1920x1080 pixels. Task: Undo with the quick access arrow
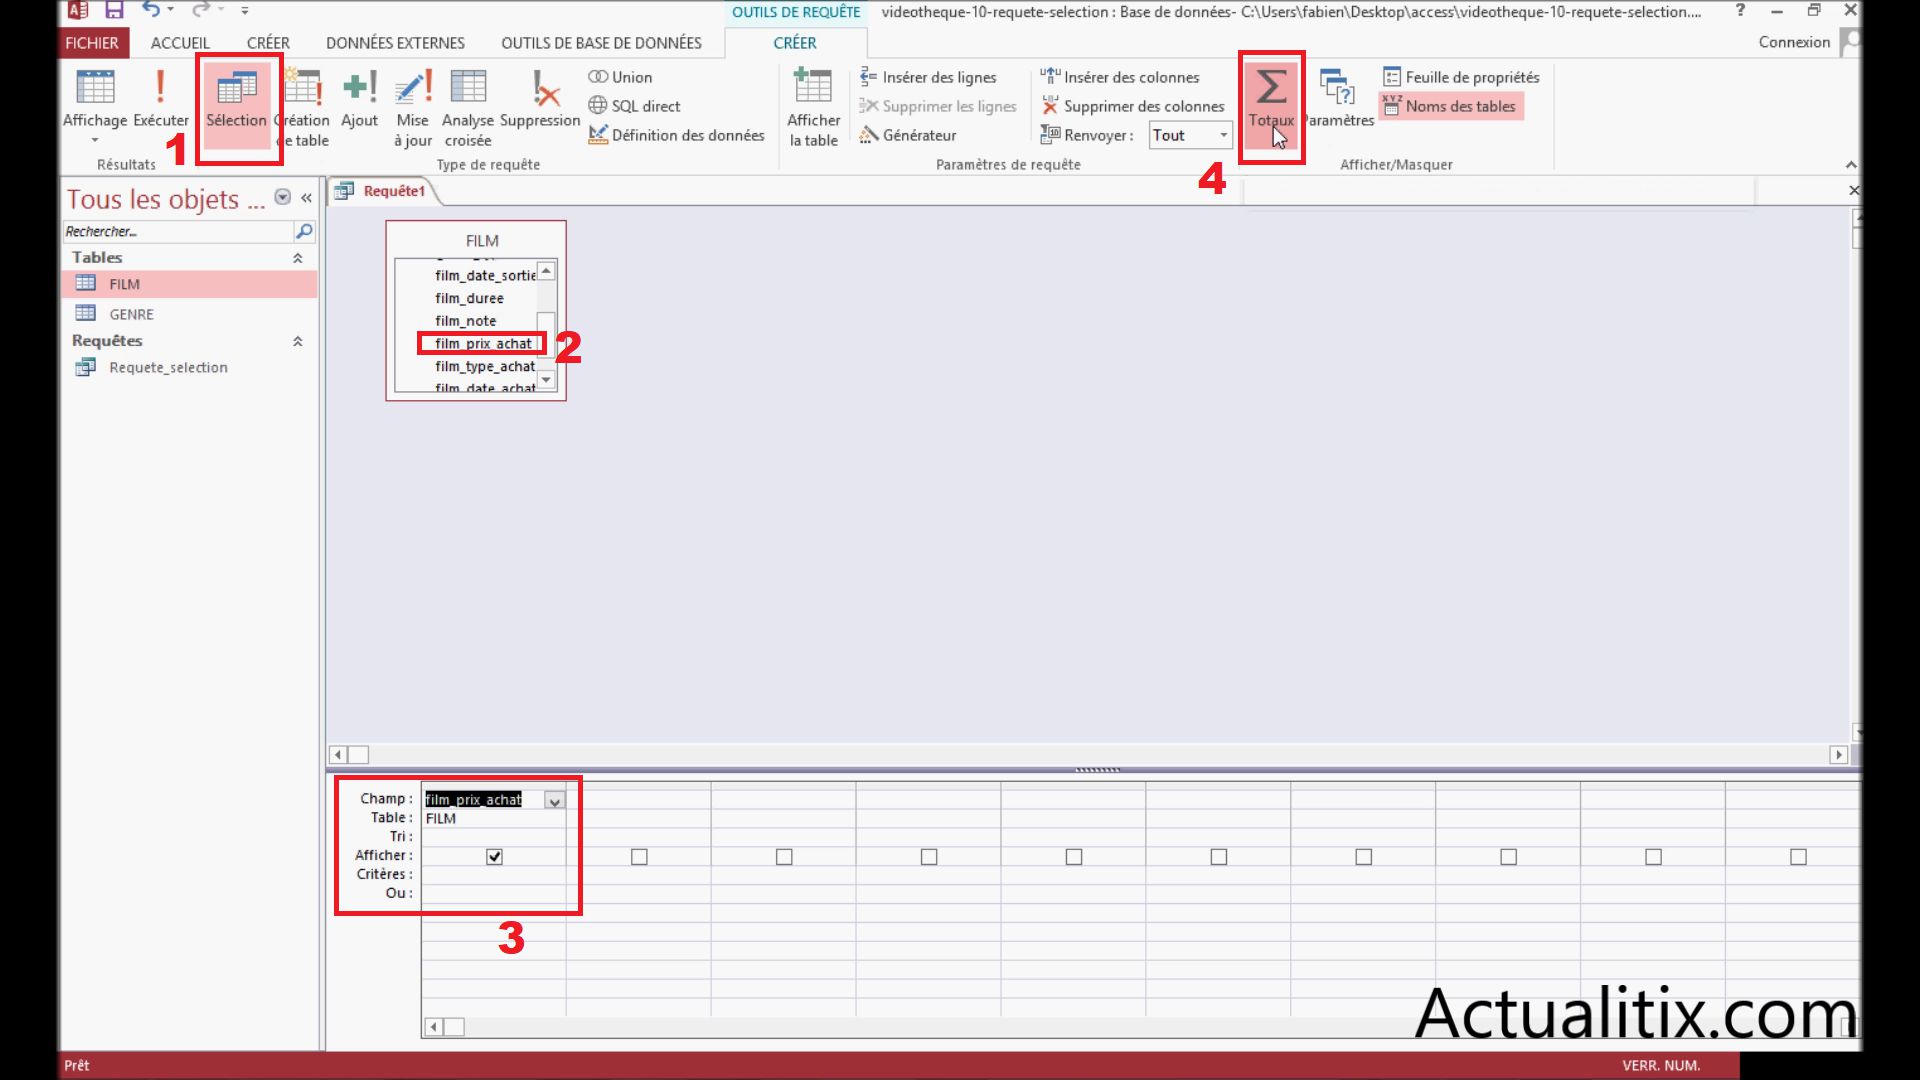click(x=150, y=10)
